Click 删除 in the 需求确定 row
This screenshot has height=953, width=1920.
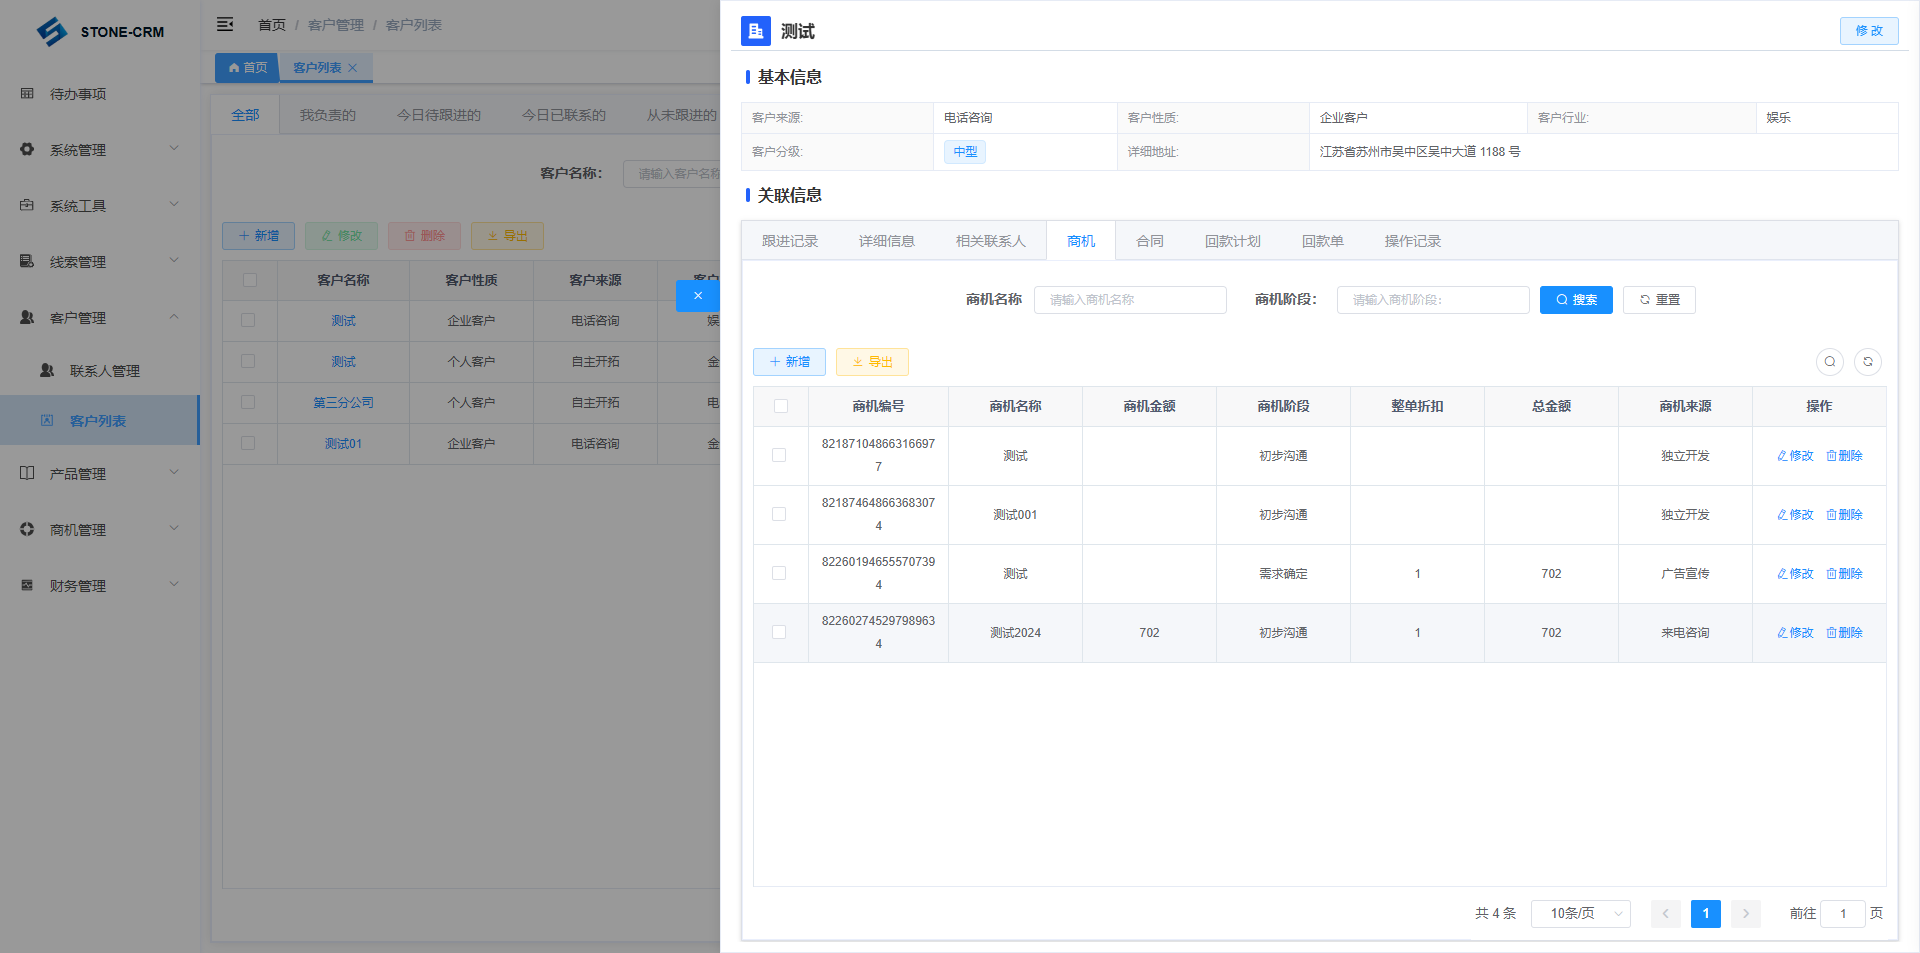click(x=1844, y=573)
